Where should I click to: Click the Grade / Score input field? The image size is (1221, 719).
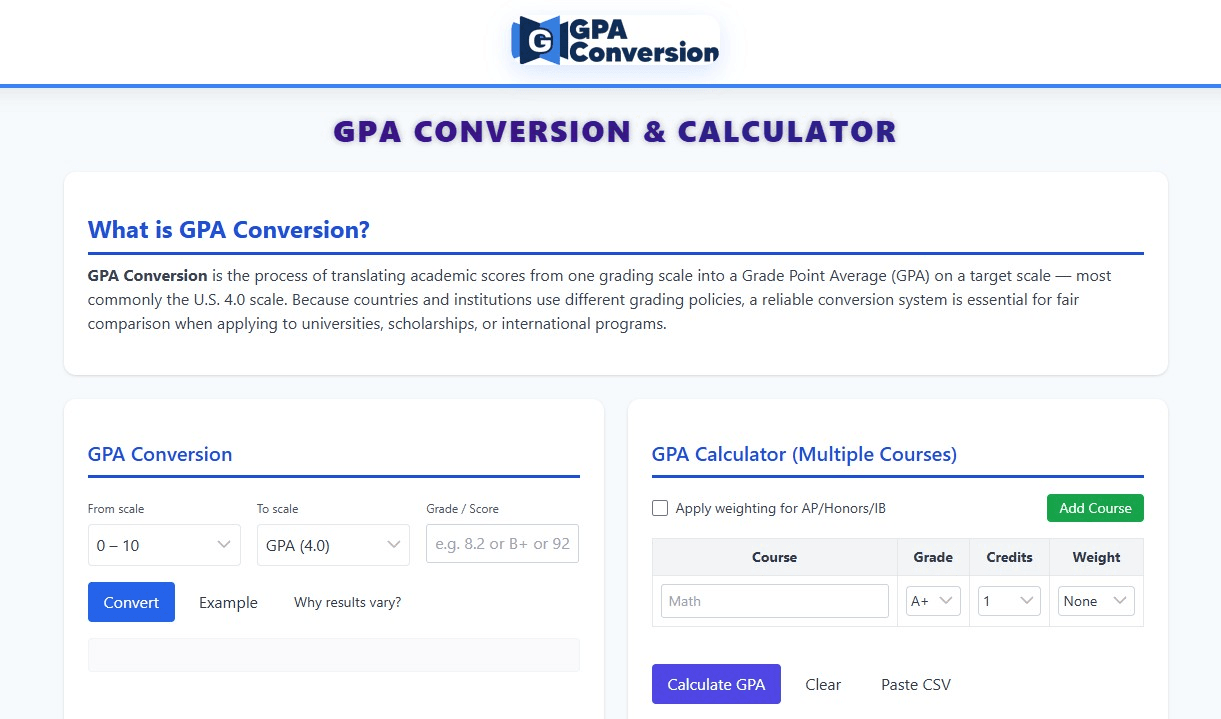tap(502, 544)
